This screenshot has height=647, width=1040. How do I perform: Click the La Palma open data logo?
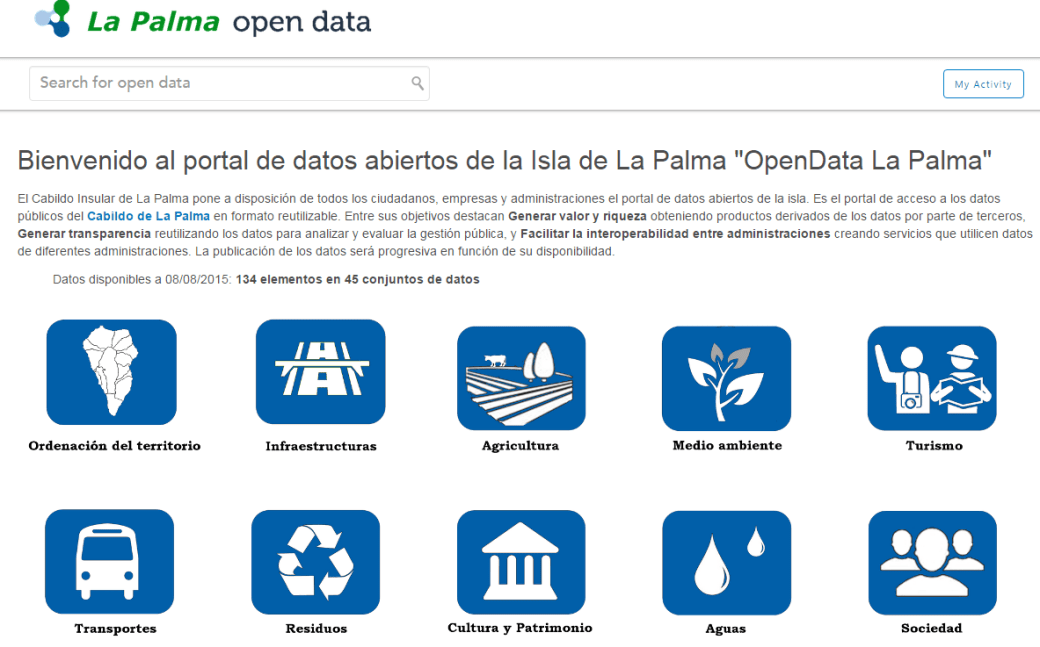click(204, 20)
